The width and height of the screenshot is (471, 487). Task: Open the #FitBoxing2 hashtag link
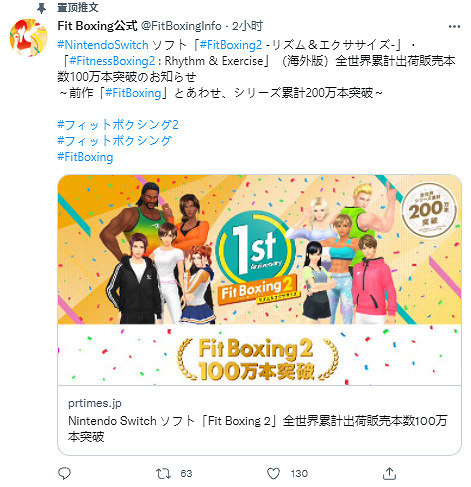point(231,45)
